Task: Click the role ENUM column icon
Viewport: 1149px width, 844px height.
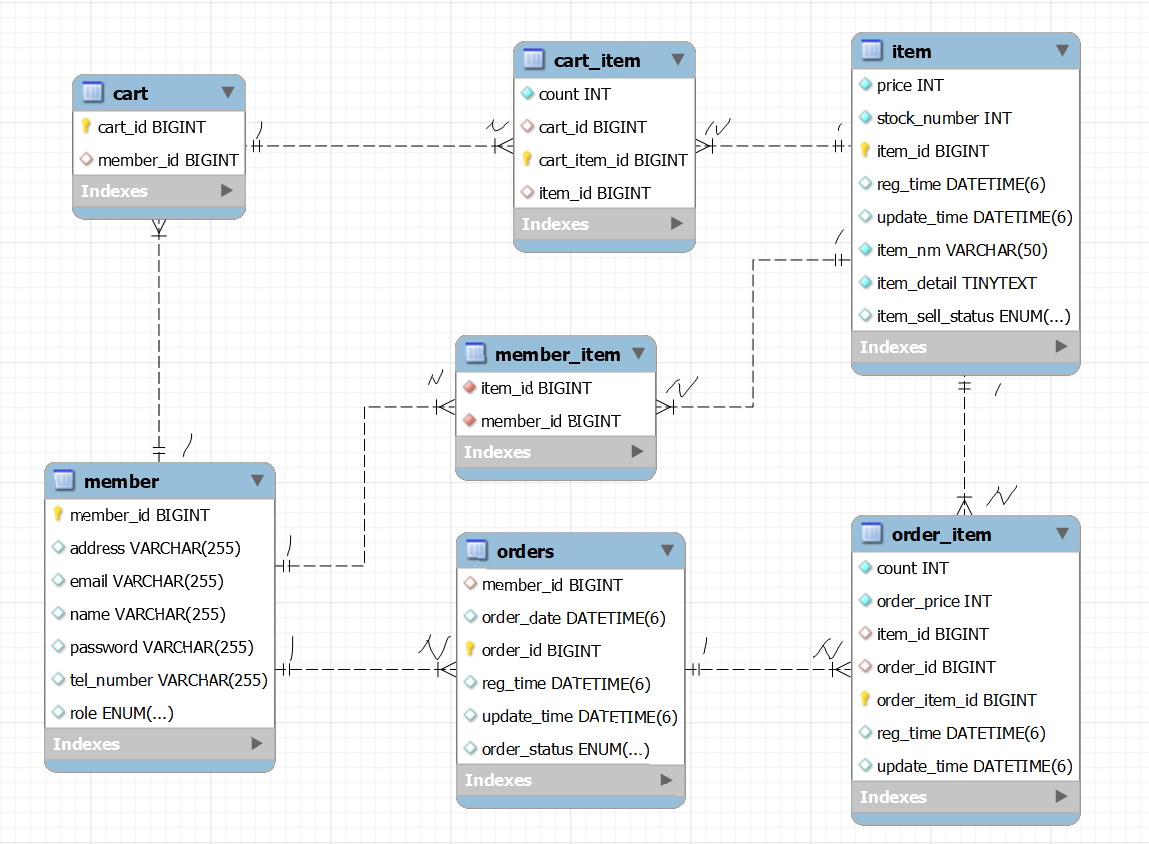Action: coord(59,712)
